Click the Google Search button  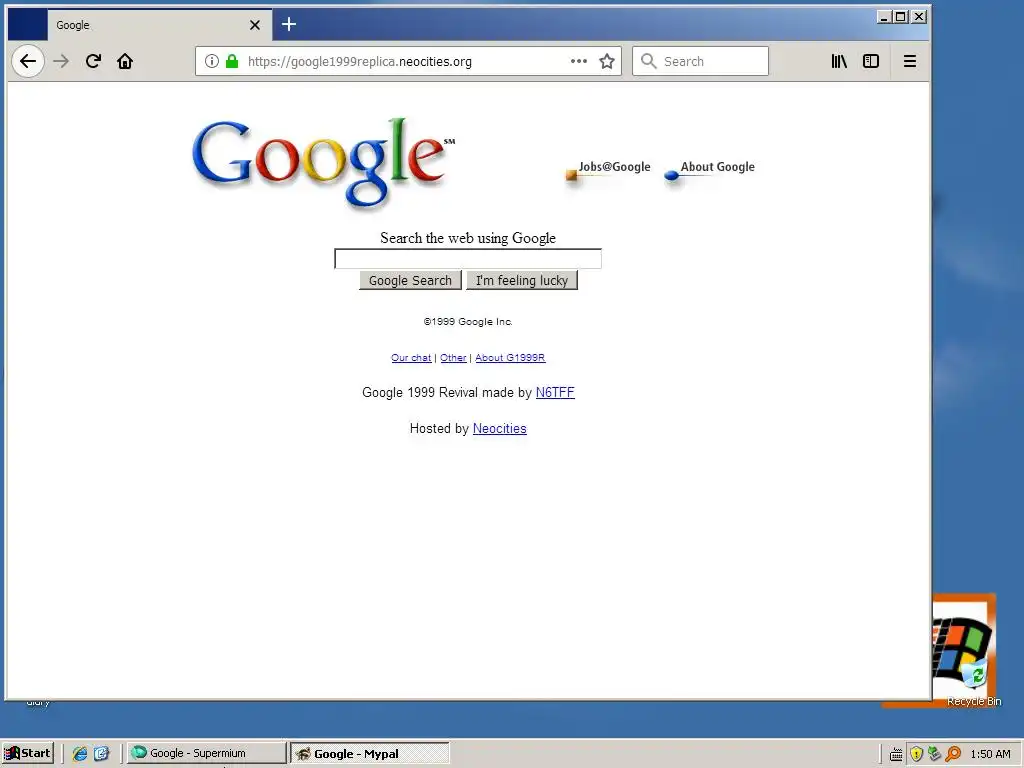(410, 280)
